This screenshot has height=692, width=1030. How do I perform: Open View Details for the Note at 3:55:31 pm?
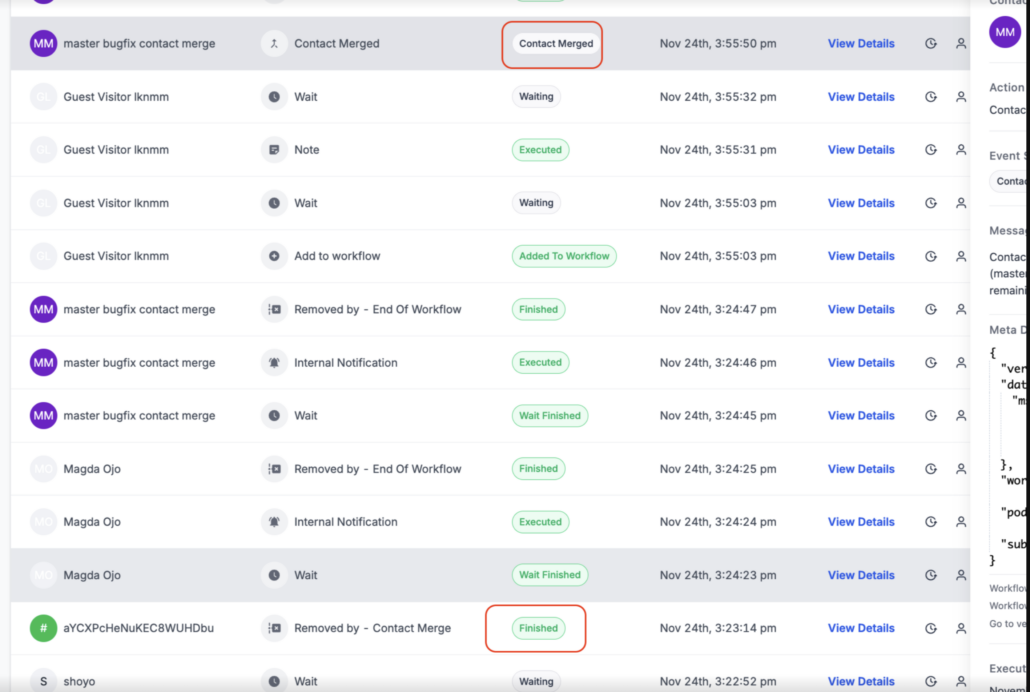861,150
